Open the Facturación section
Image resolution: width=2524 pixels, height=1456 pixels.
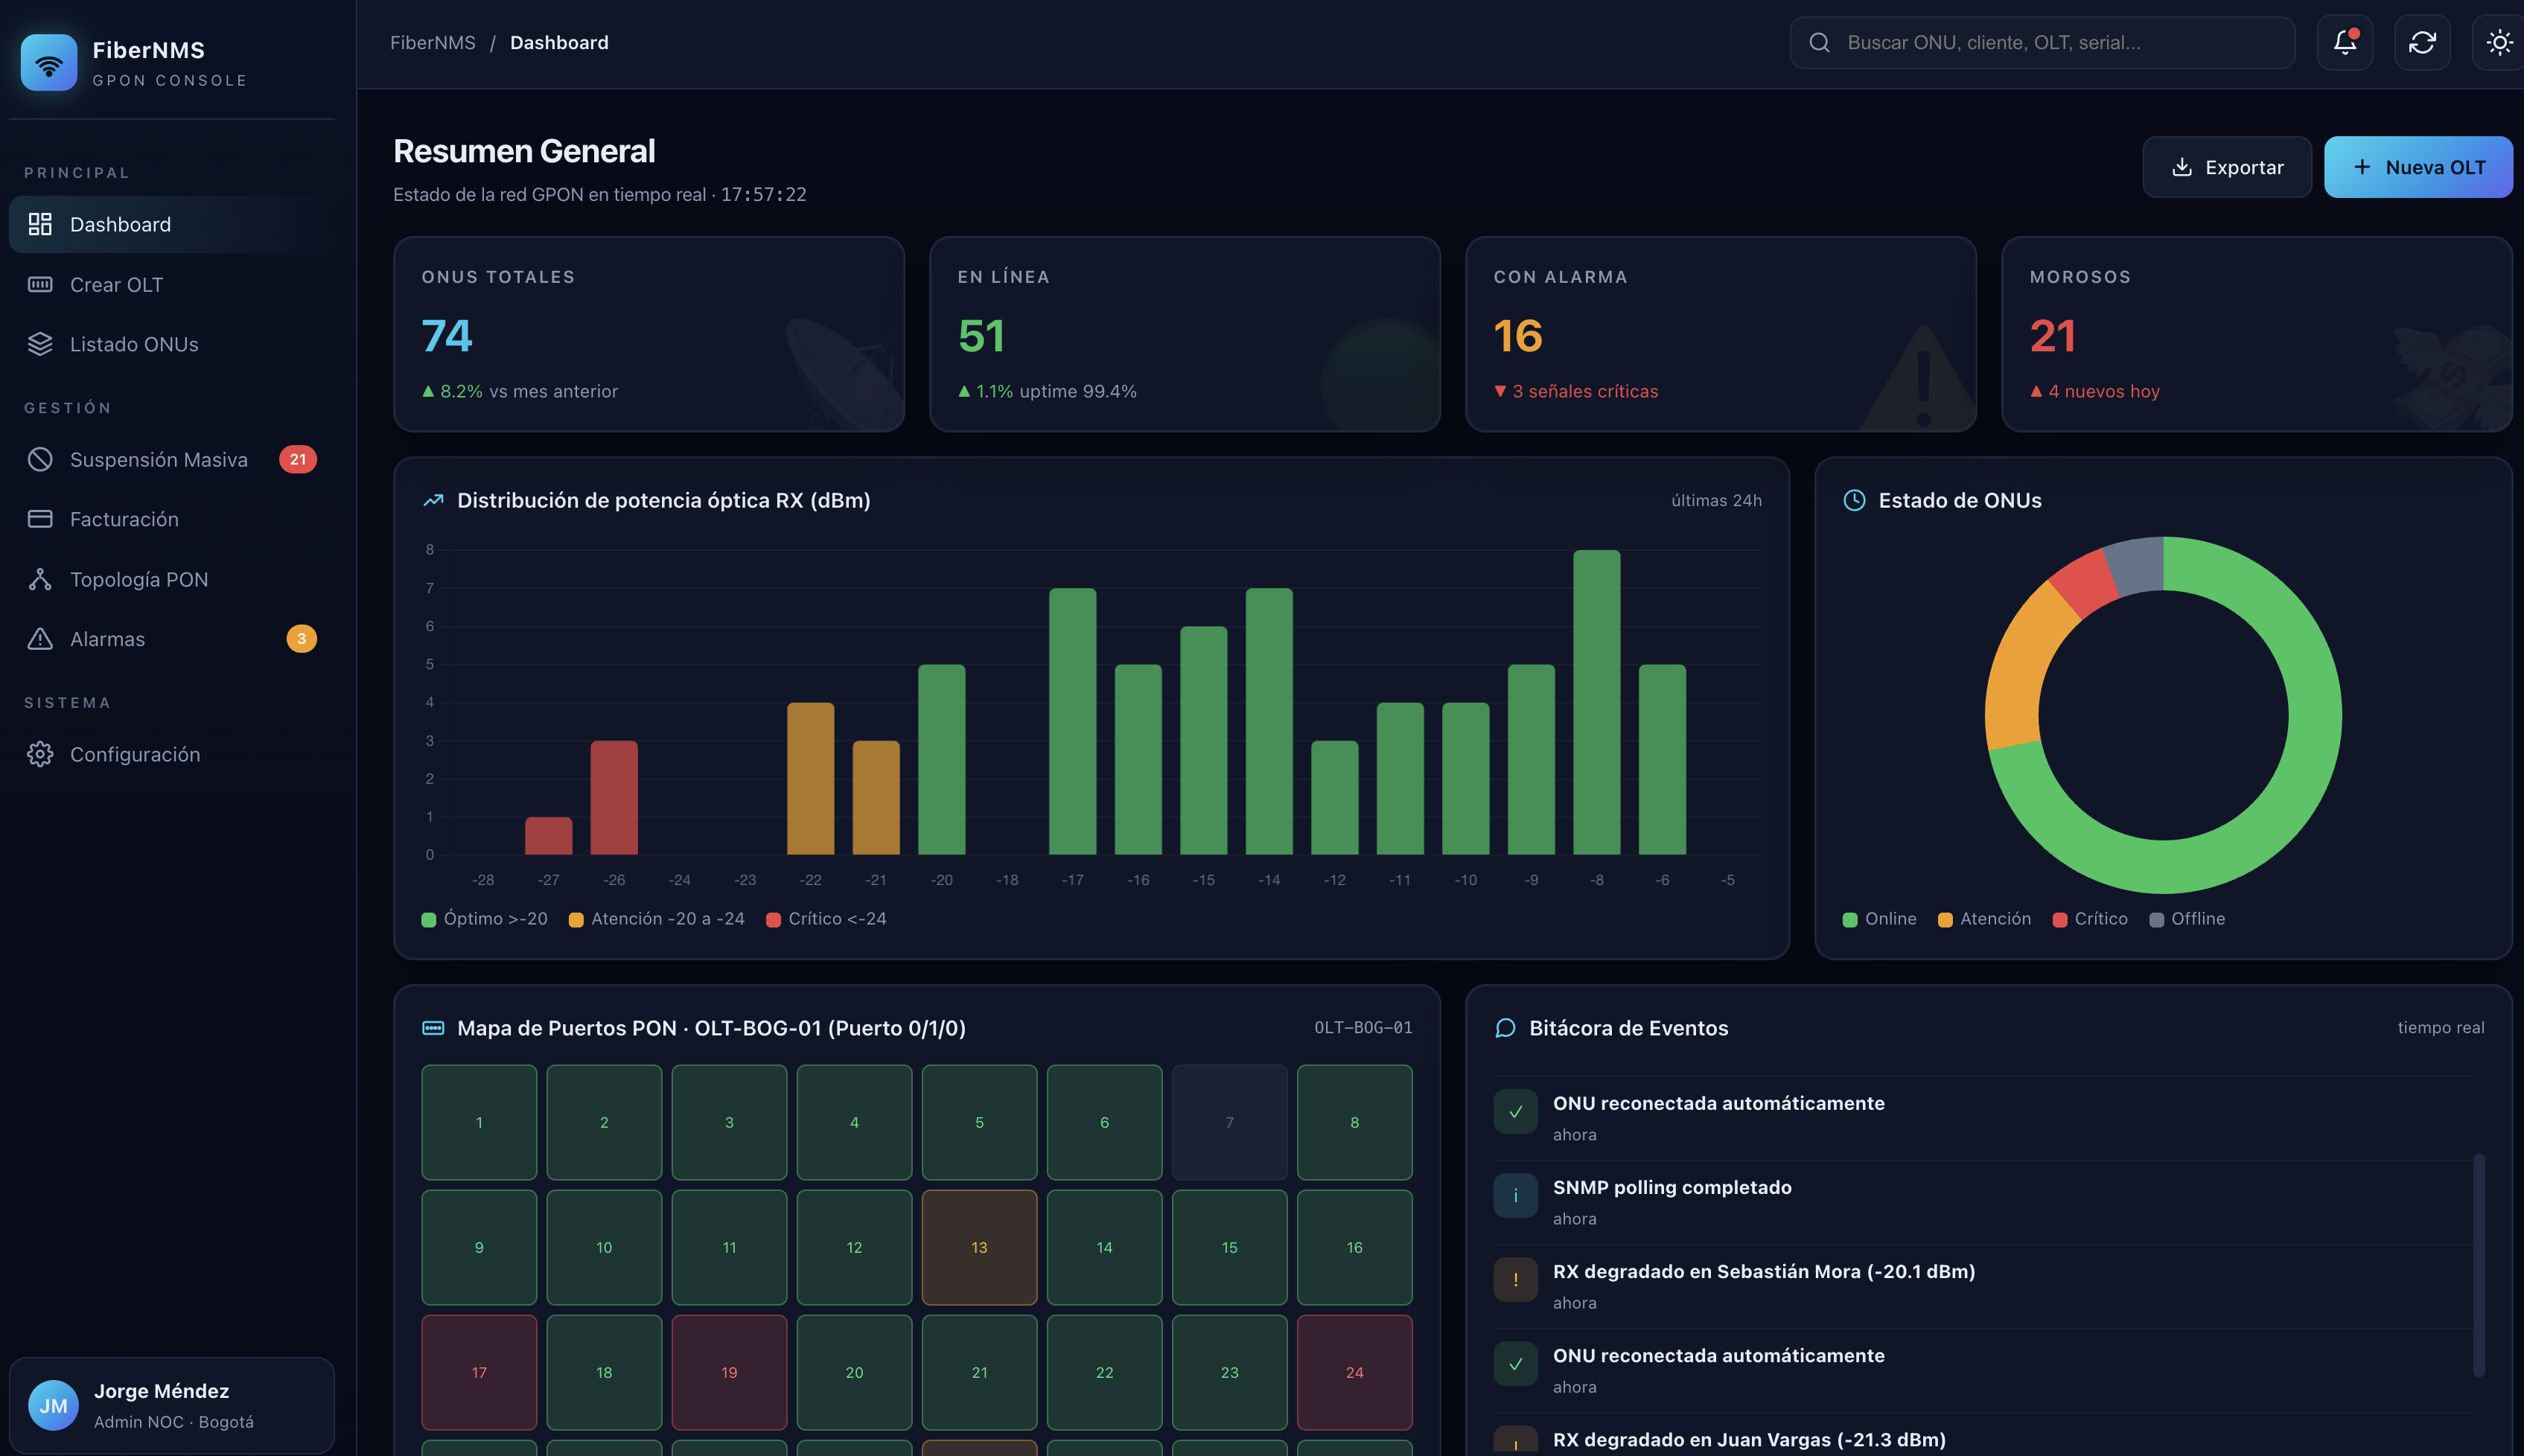pos(172,519)
